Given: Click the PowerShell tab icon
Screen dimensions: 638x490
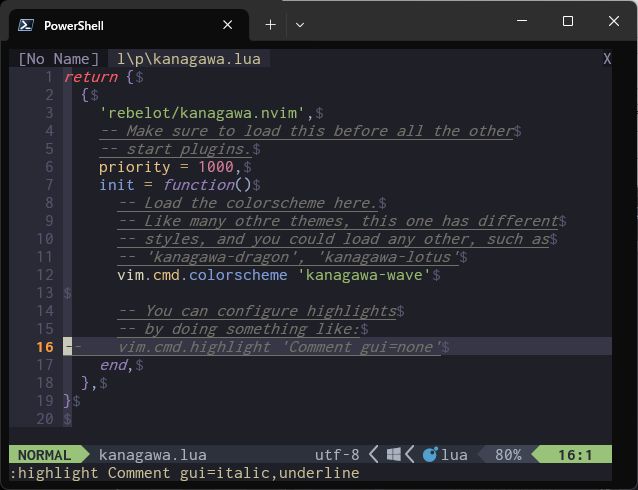Looking at the screenshot, I should pyautogui.click(x=26, y=25).
